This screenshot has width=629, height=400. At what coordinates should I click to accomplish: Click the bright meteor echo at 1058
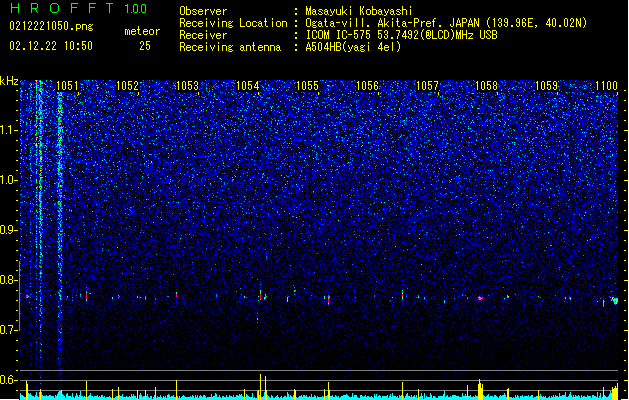point(480,298)
